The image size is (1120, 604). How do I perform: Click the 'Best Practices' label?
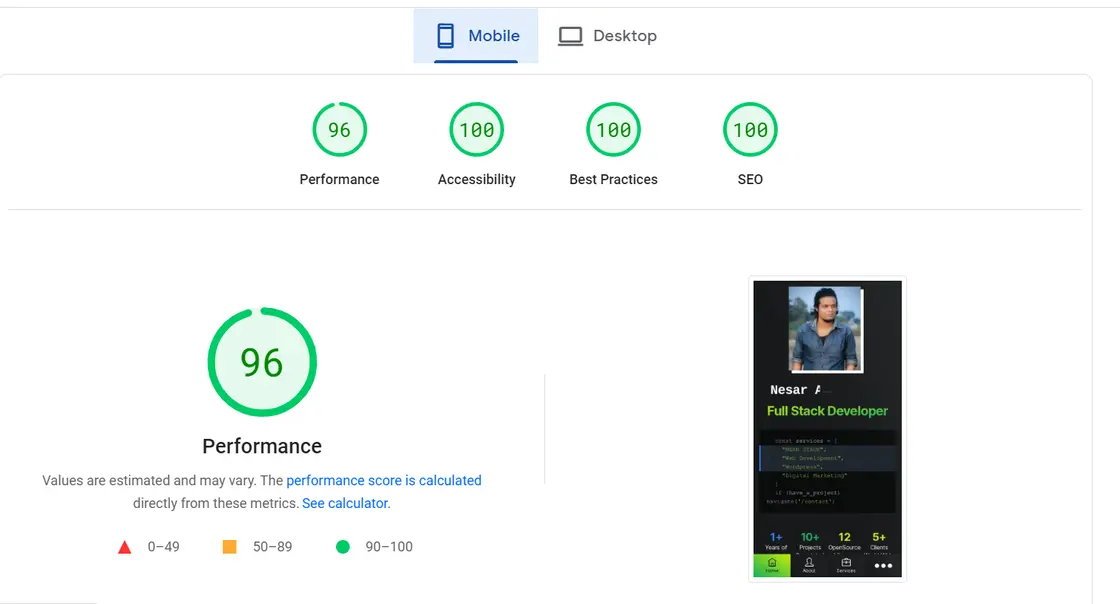tap(614, 179)
